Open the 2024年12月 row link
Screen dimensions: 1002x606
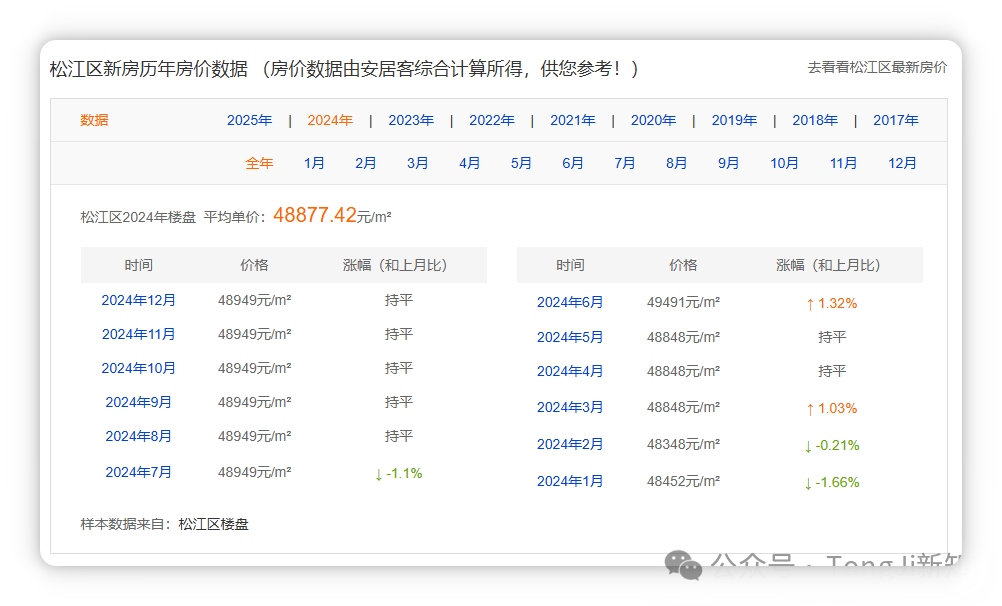coord(138,300)
